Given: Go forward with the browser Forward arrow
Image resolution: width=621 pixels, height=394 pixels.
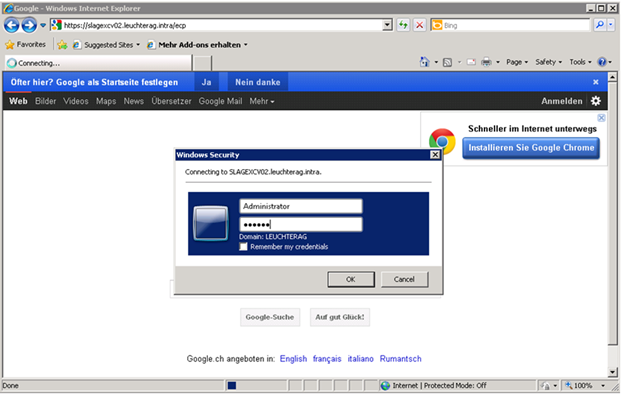Looking at the screenshot, I should [29, 26].
